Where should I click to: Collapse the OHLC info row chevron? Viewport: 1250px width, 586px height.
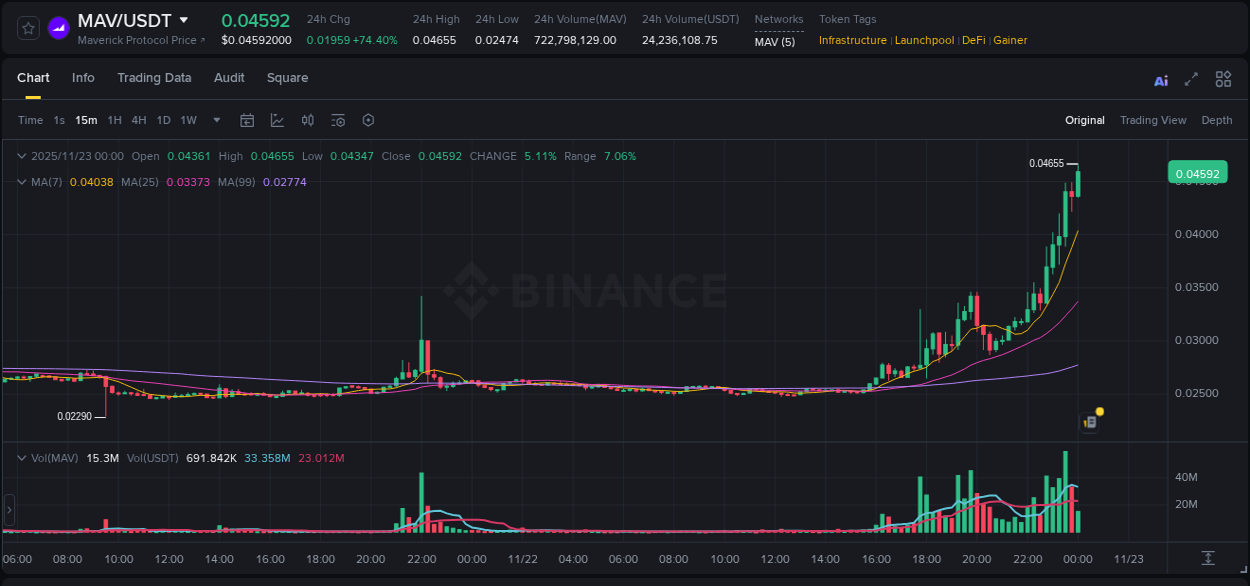[x=22, y=156]
